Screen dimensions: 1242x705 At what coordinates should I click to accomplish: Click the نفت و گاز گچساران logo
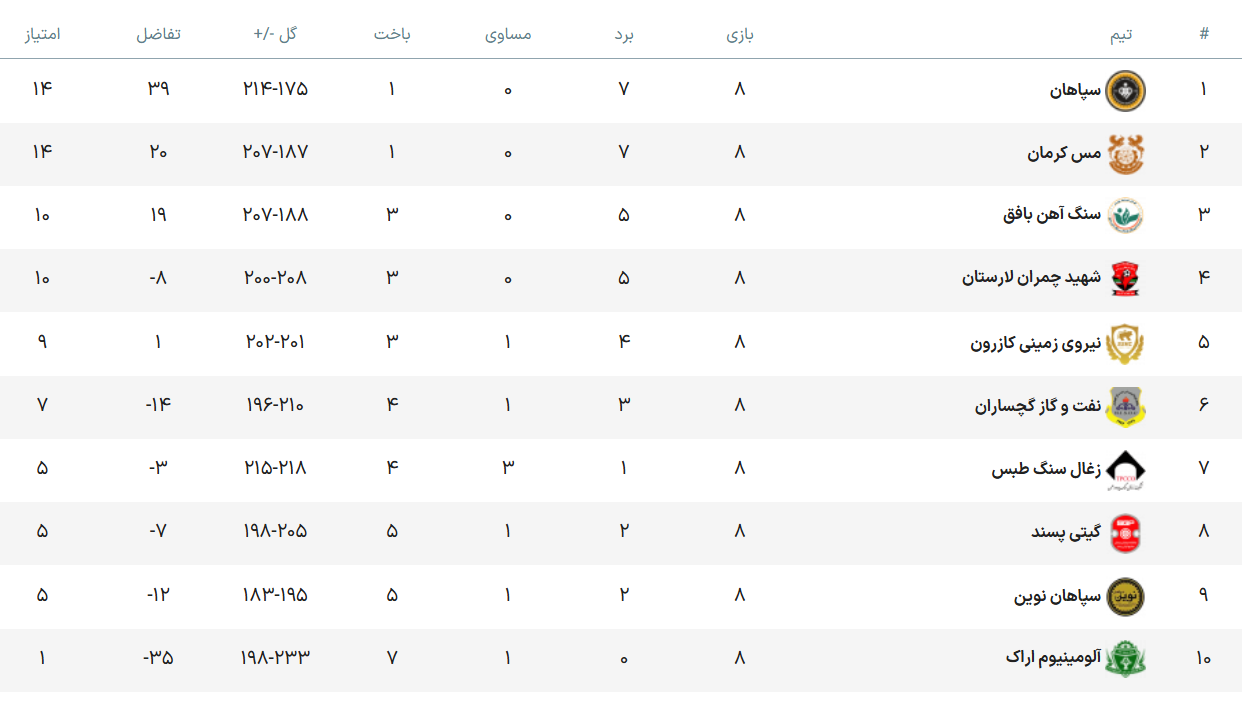[x=1126, y=406]
